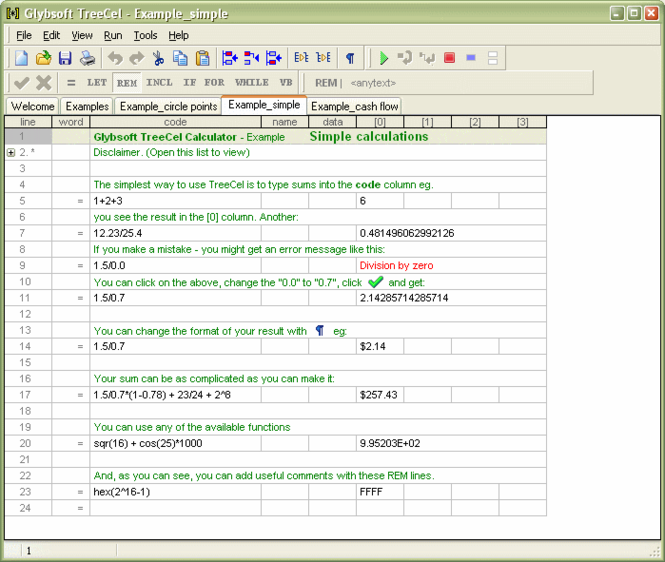
Task: Click the green Run play button
Action: pyautogui.click(x=384, y=58)
